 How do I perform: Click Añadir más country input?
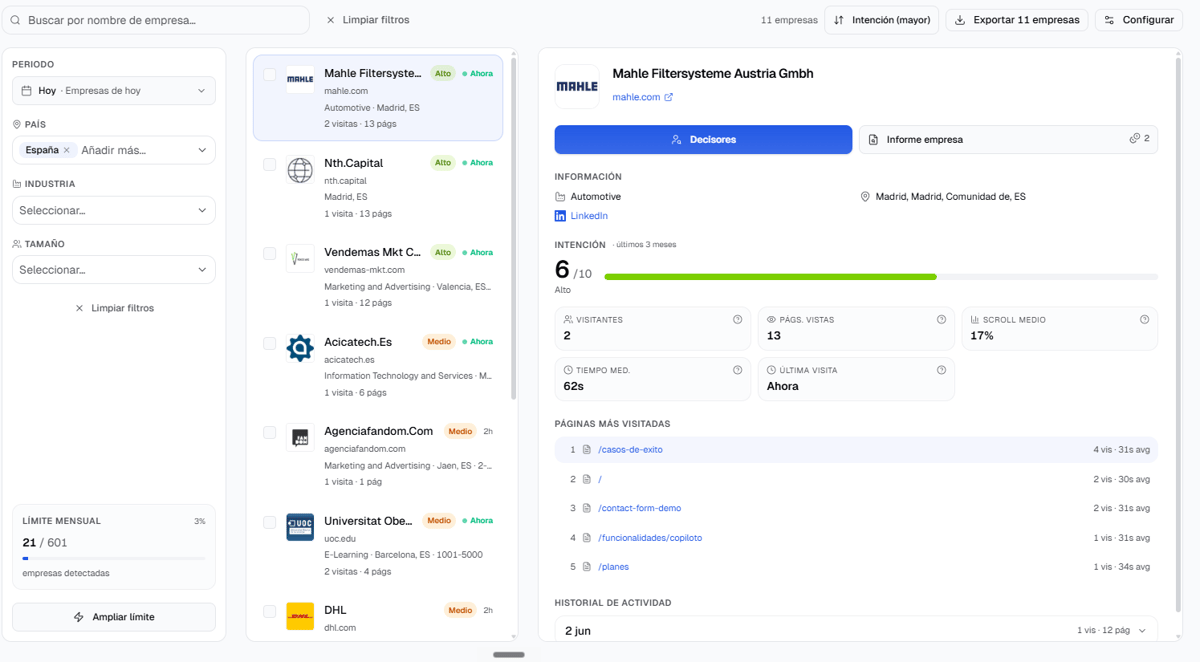tap(113, 151)
